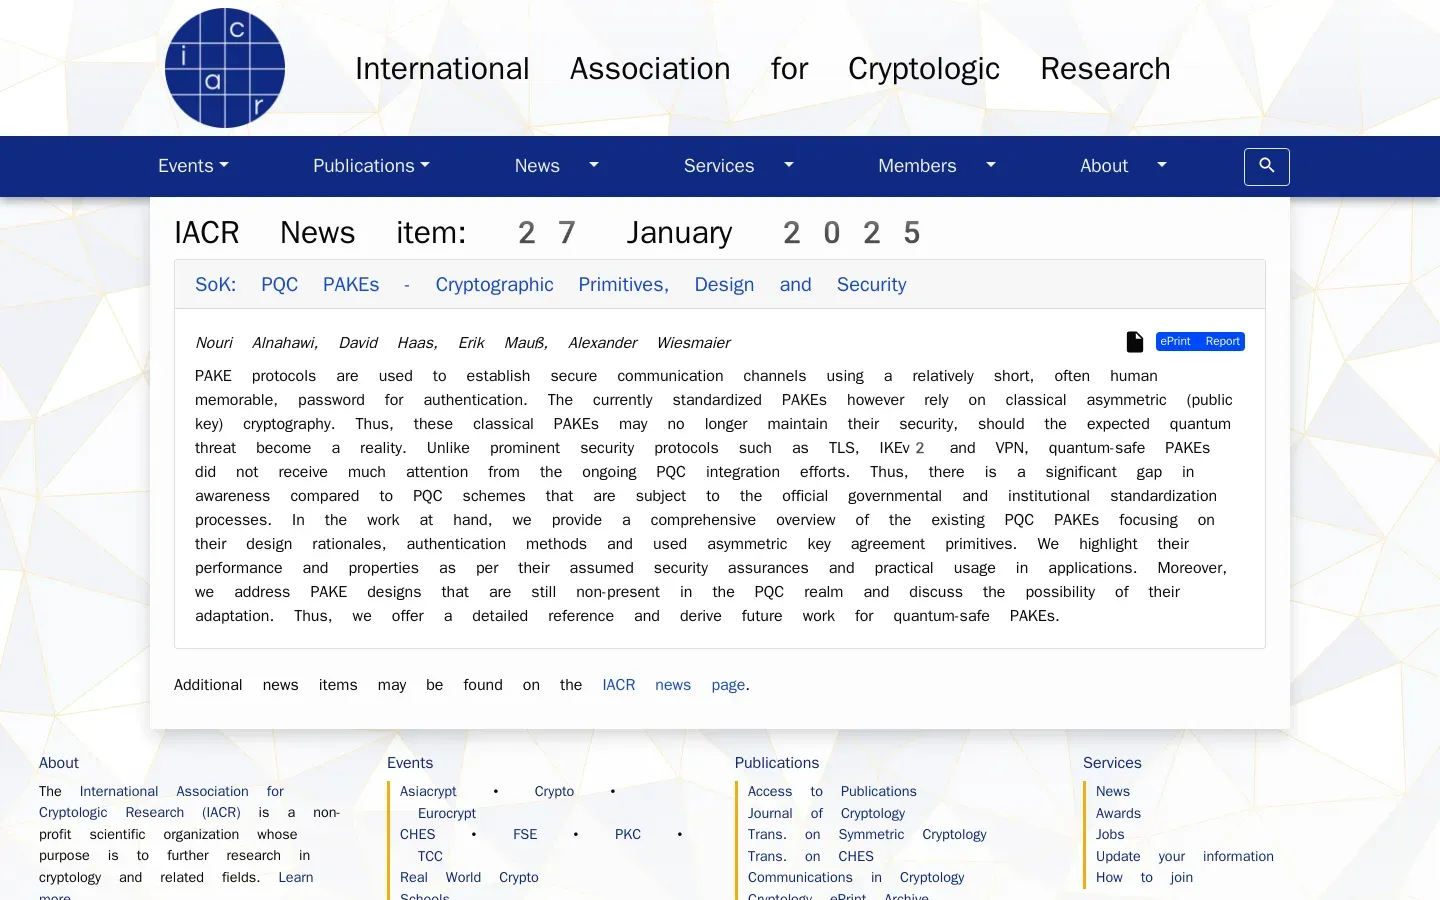Click the footer Services heading
The width and height of the screenshot is (1440, 900).
pos(1112,763)
